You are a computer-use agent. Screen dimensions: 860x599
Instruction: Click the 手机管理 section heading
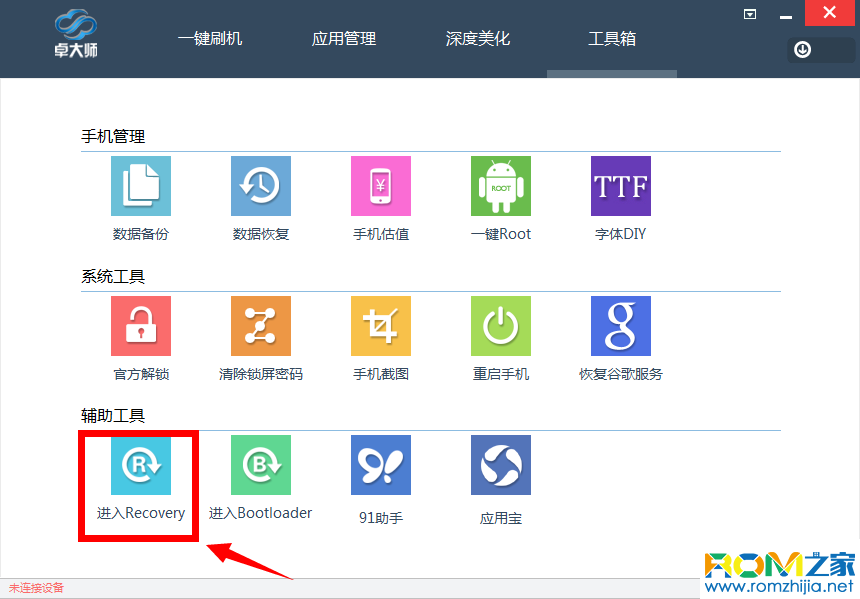click(x=113, y=136)
